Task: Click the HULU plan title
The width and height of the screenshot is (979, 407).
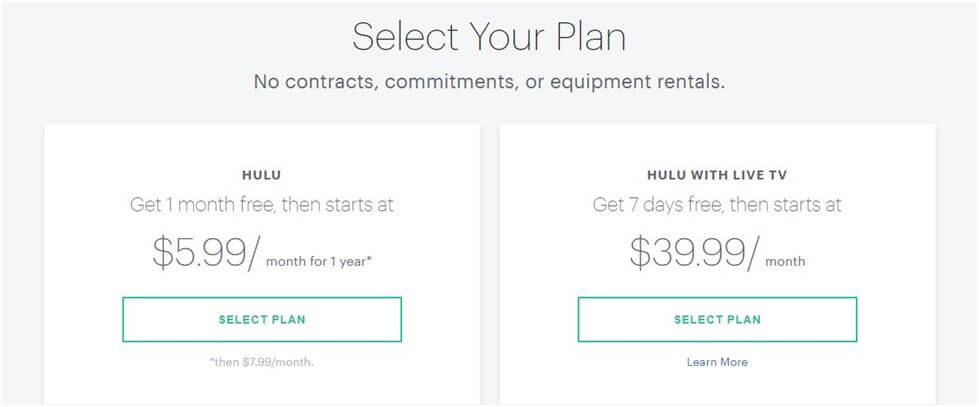Action: coord(262,173)
